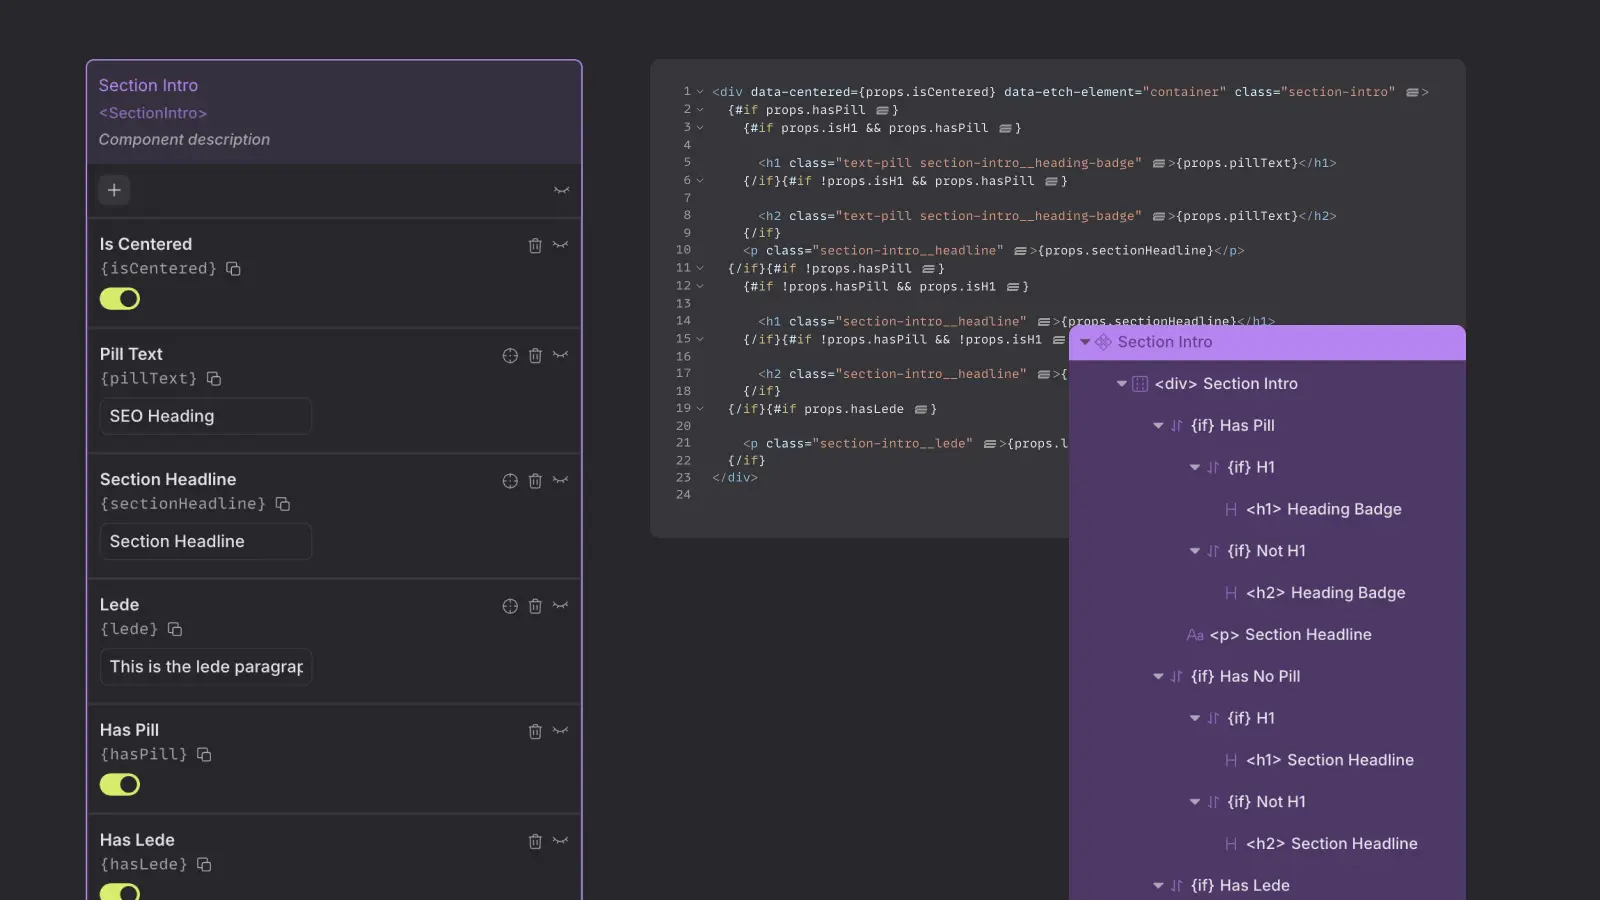Delete the Is Centered property
Viewport: 1600px width, 900px height.
click(535, 245)
